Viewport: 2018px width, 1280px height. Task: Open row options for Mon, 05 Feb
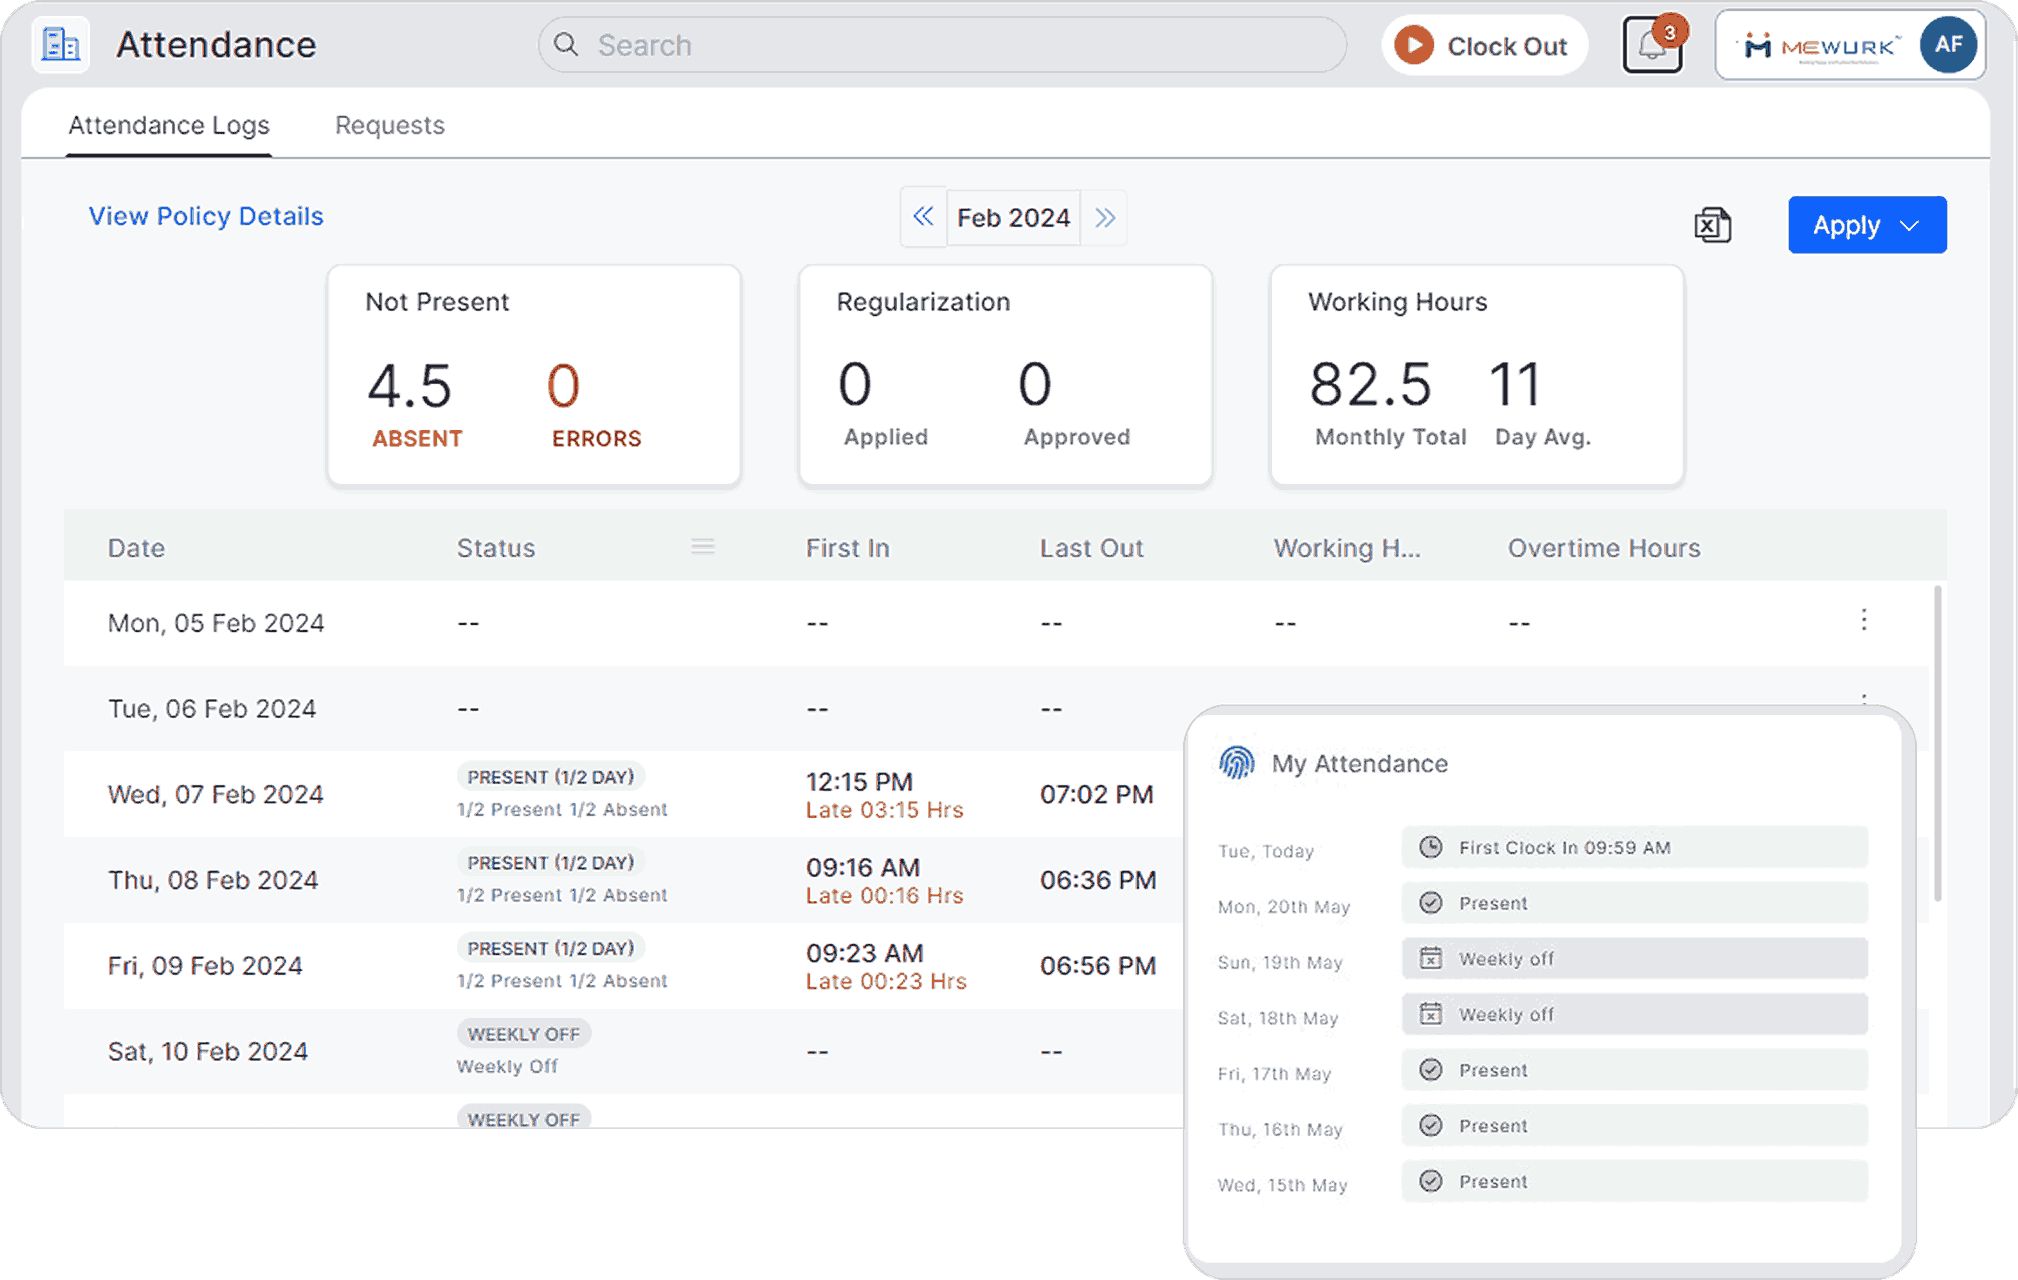coord(1863,620)
